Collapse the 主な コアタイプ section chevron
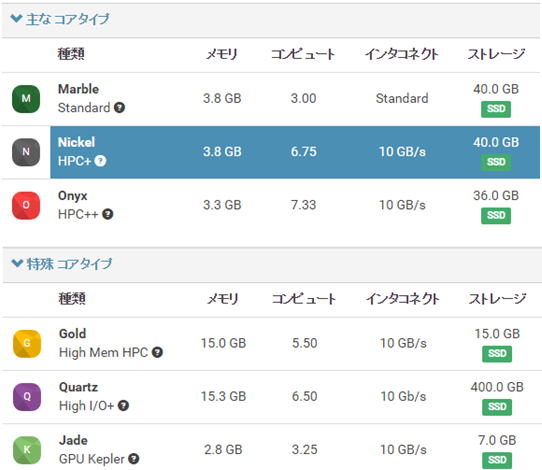This screenshot has width=542, height=470. click(16, 18)
